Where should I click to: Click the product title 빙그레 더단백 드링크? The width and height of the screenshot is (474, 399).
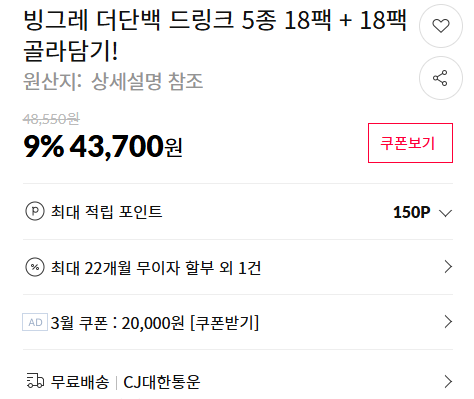point(215,35)
